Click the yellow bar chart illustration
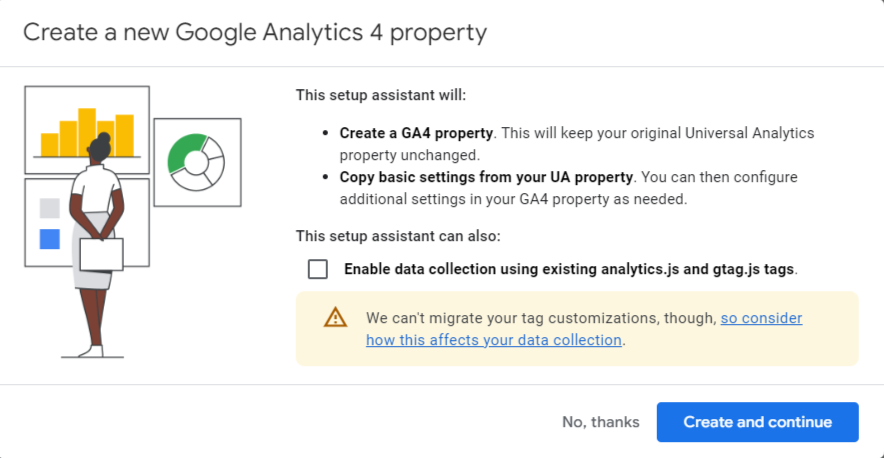The image size is (884, 458). click(87, 132)
